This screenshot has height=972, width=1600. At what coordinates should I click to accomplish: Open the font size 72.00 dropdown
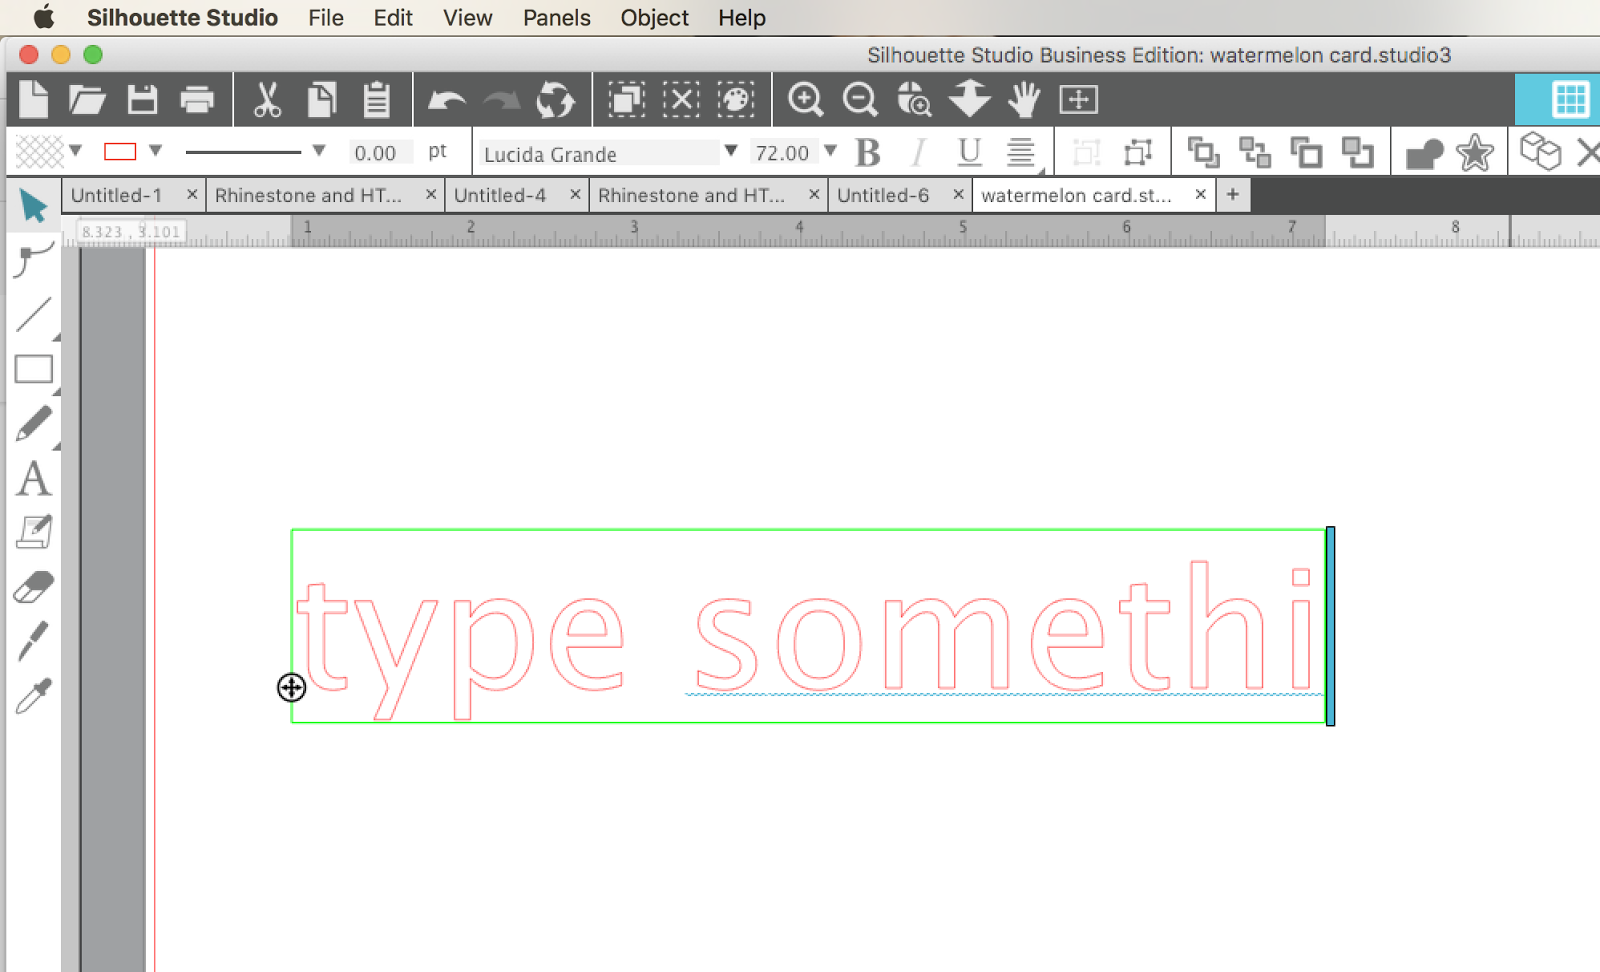[831, 151]
